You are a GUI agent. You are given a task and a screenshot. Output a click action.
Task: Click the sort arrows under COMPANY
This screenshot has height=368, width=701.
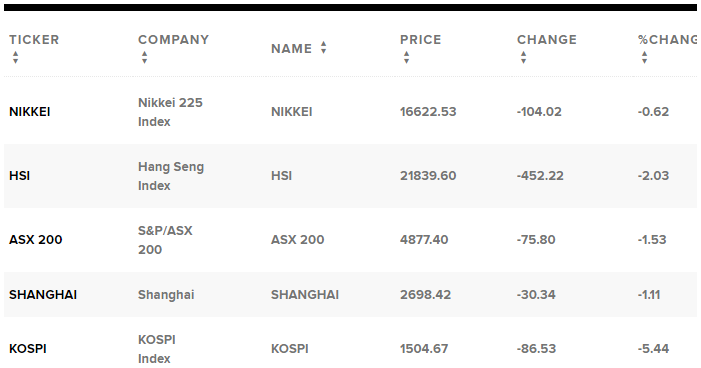[x=144, y=57]
